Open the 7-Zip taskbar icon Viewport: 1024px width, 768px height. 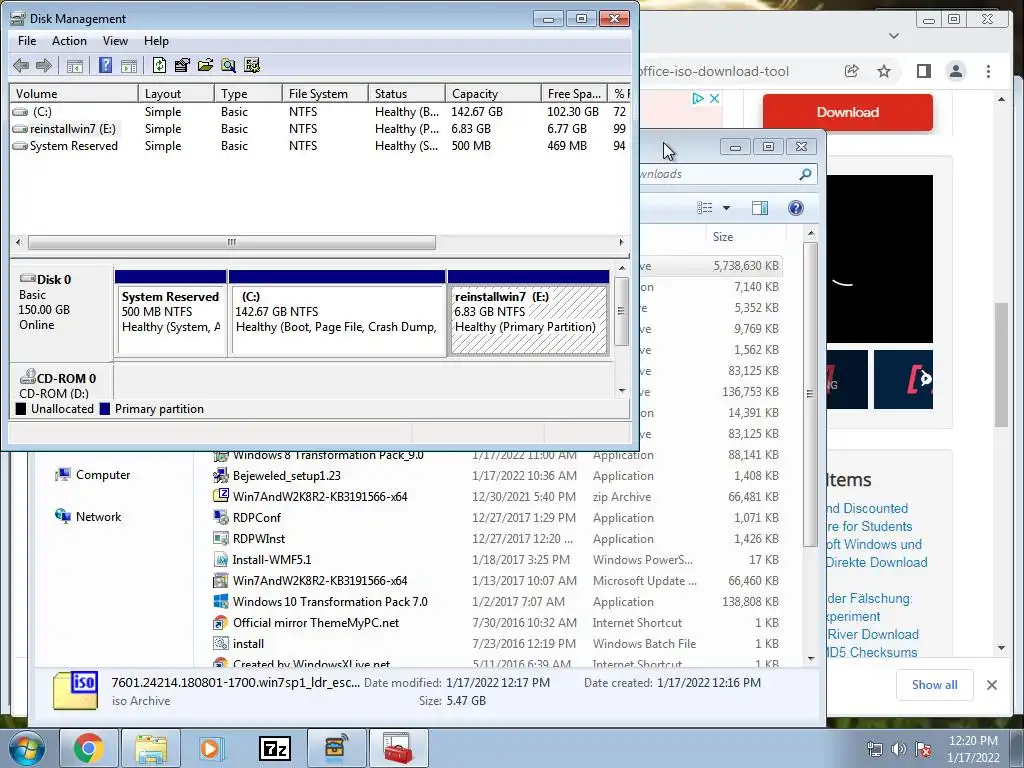tap(275, 748)
